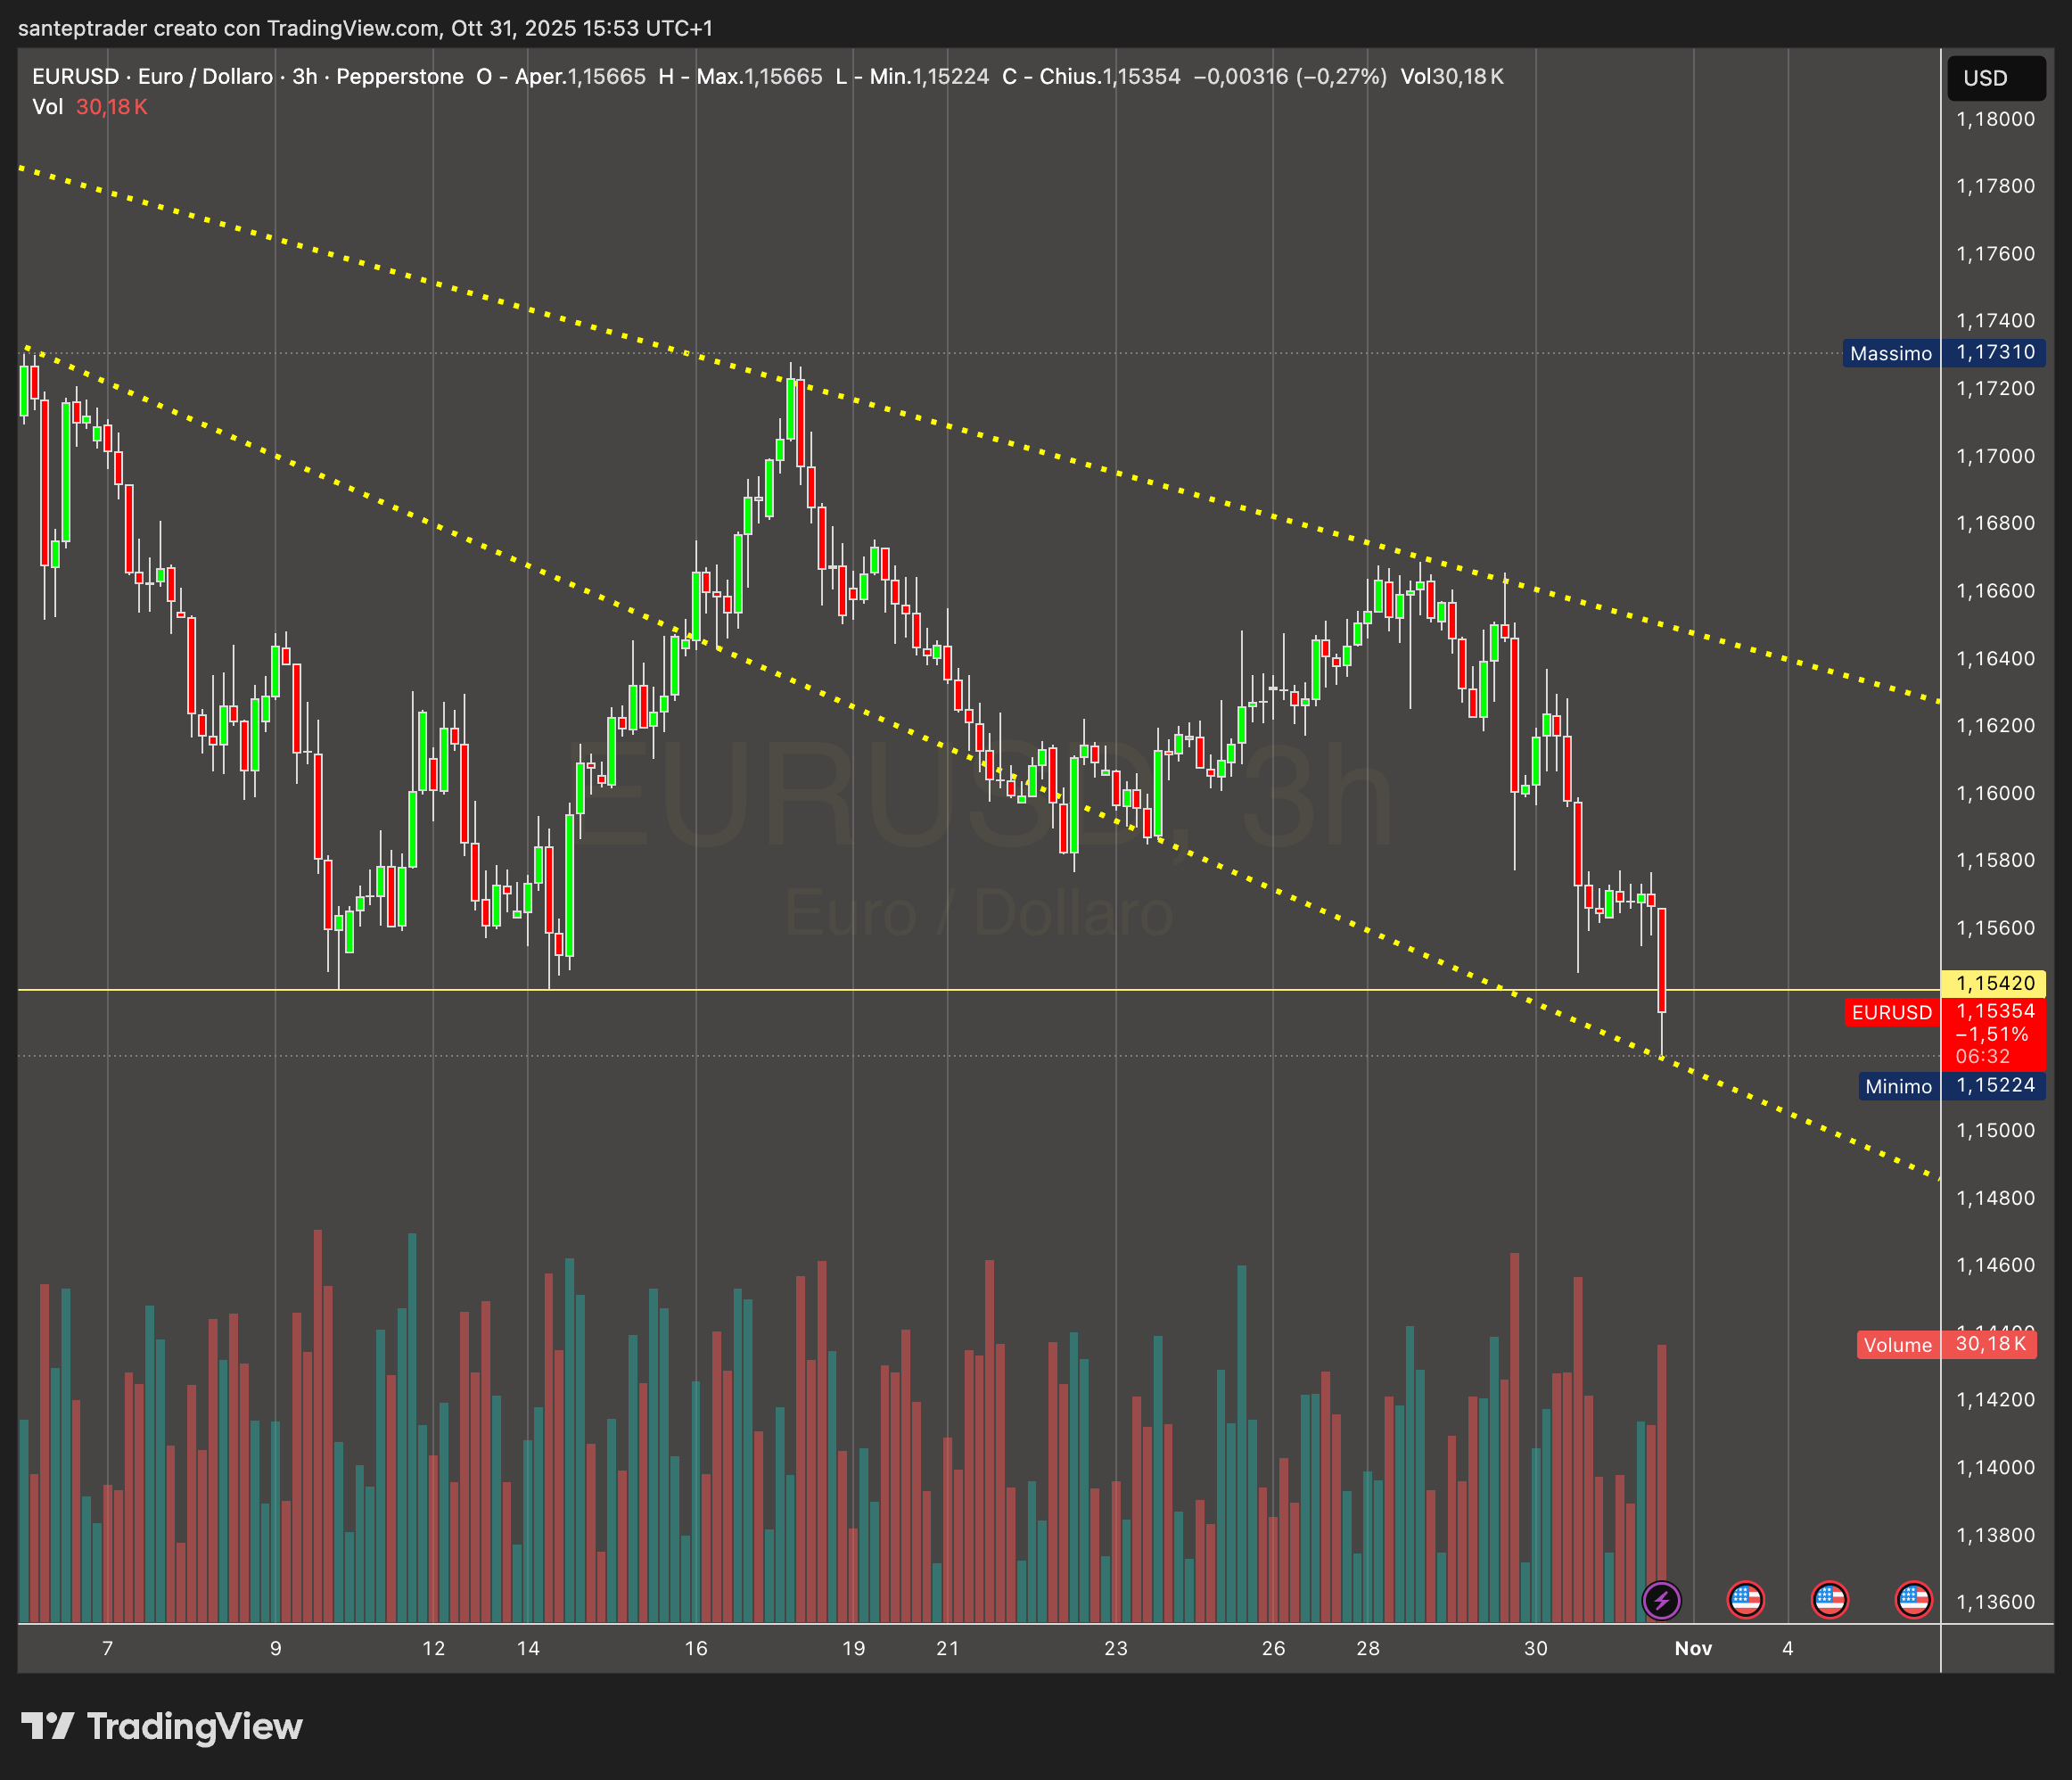Toggle the Vol indicator in the legend
This screenshot has height=1780, width=2072.
coord(47,107)
